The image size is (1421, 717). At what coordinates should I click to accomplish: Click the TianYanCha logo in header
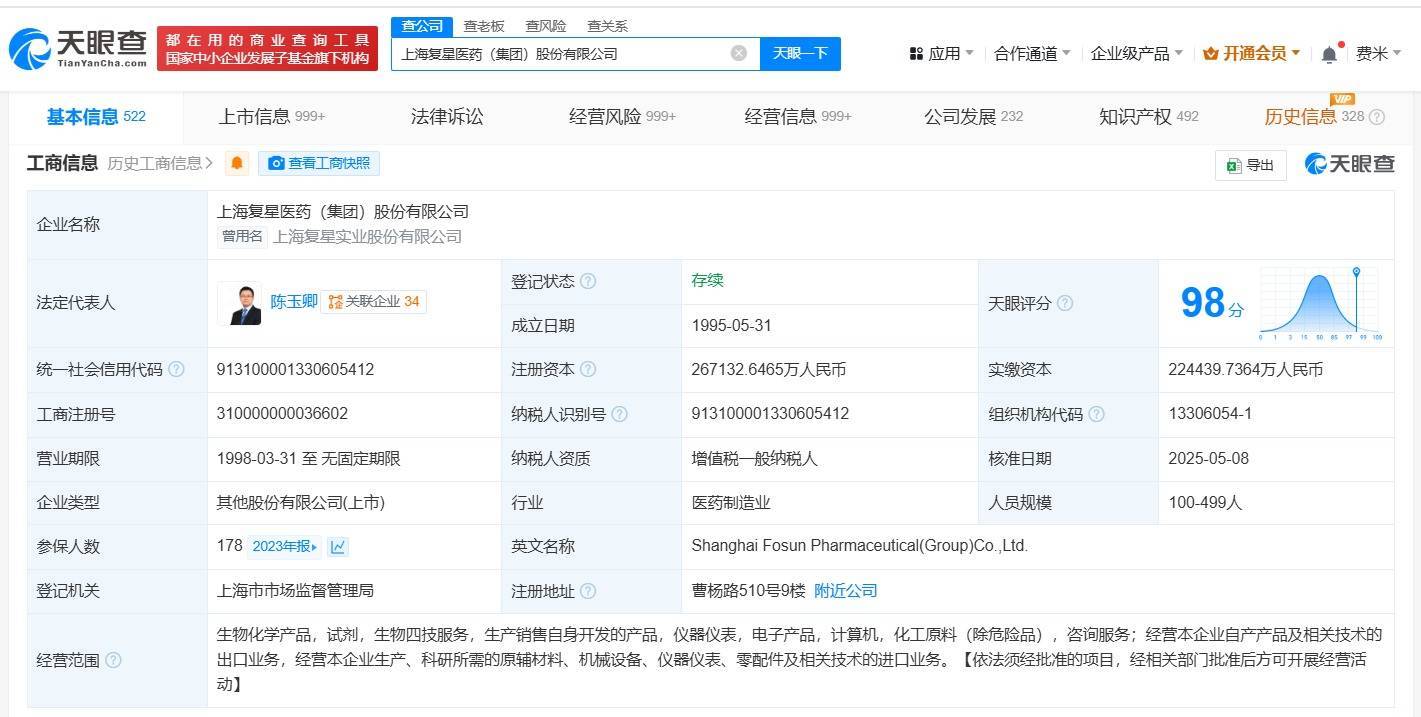point(78,48)
